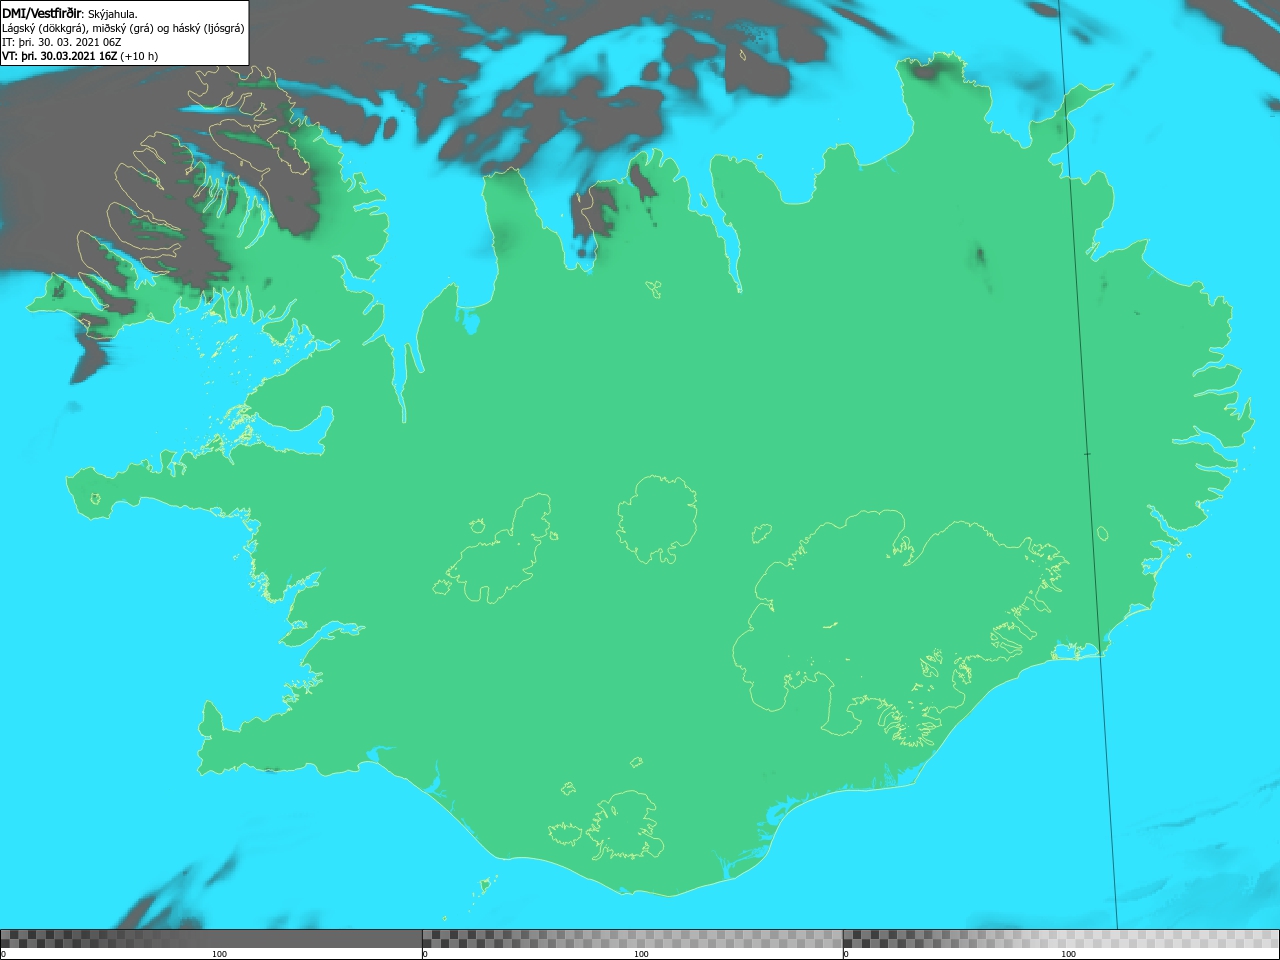The image size is (1280, 960).
Task: Click the 'IT: þri. 30. 03. 2021 06Z' line
Action: [x=62, y=42]
